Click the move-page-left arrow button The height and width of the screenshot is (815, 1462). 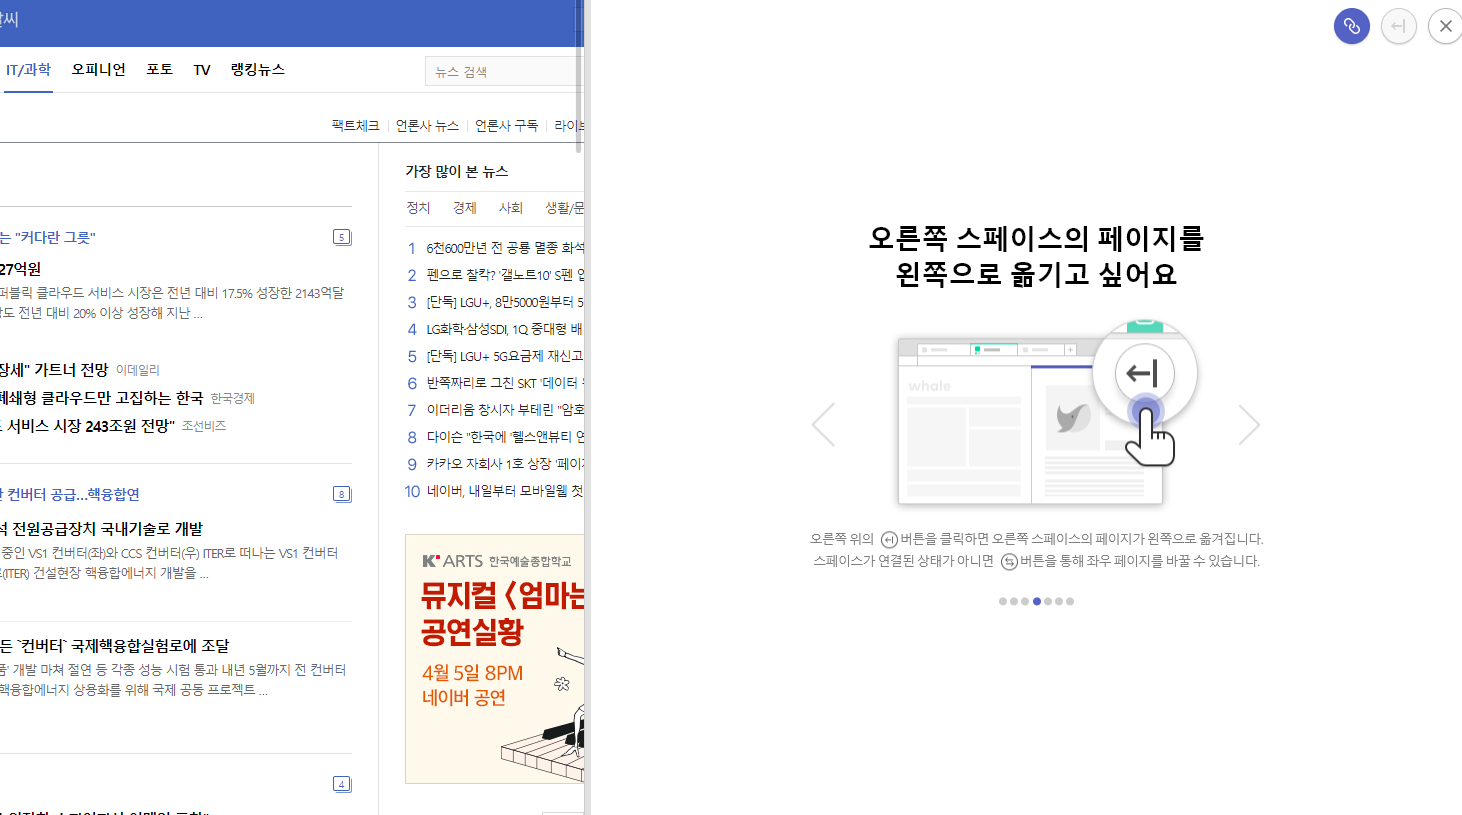click(x=1398, y=26)
